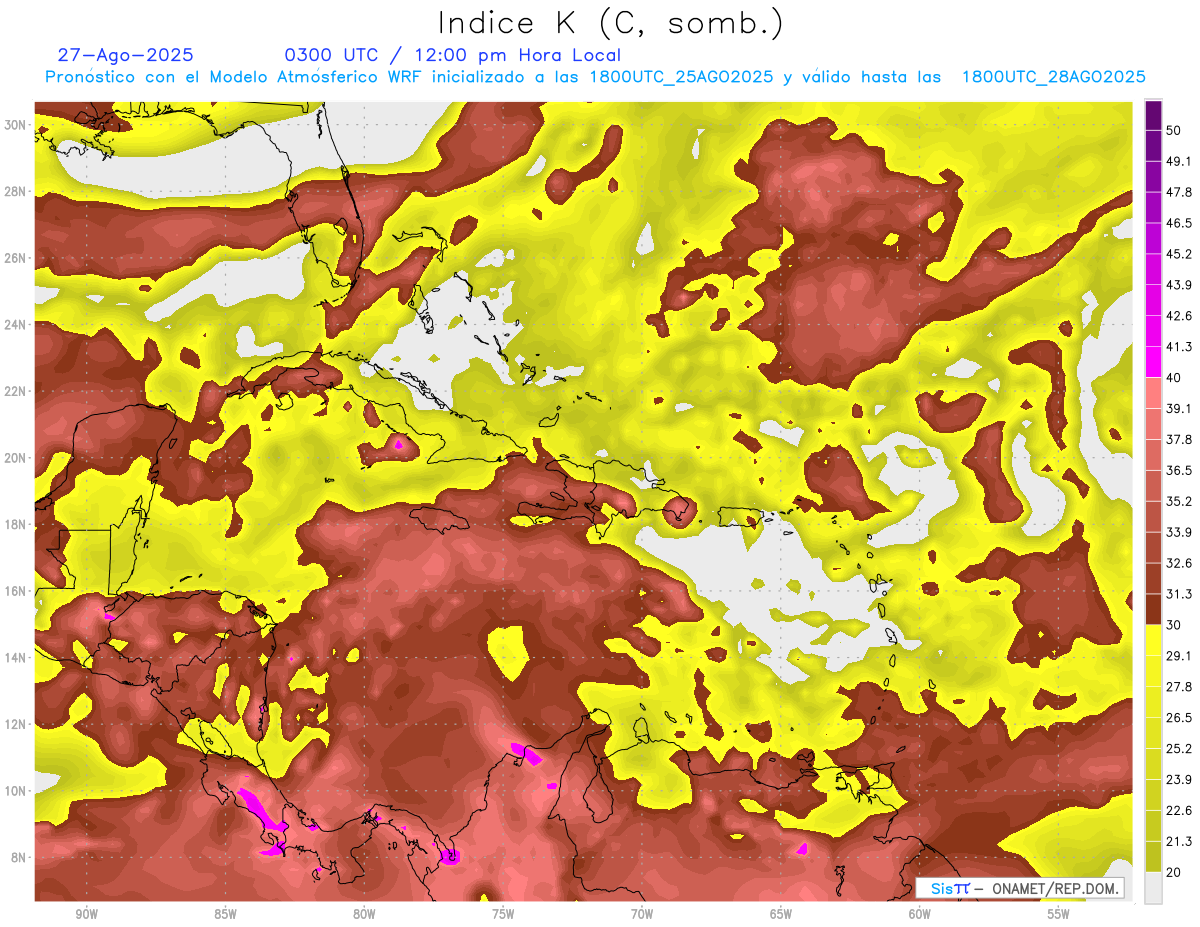Screen dimensions: 1200x927
Task: Click the dark purple swatch above 50
Action: pos(1153,115)
